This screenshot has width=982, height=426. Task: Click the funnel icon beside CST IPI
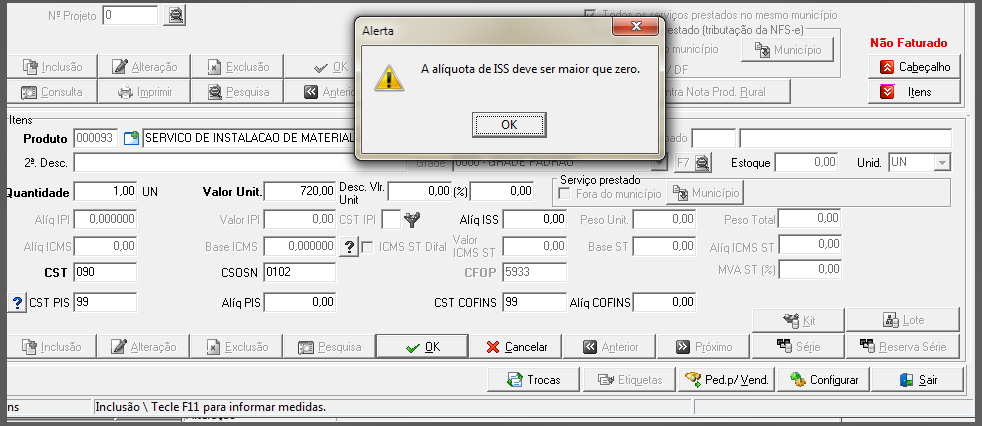pyautogui.click(x=411, y=219)
